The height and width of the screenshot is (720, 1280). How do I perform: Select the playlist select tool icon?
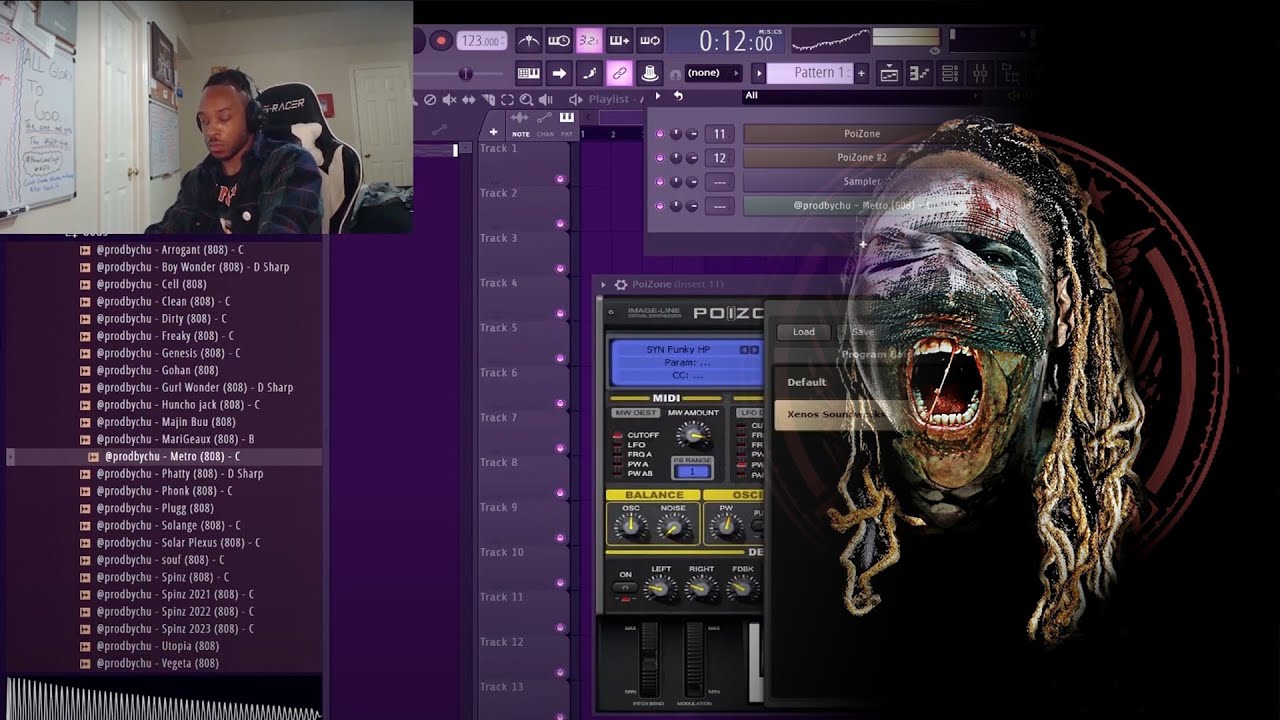507,99
